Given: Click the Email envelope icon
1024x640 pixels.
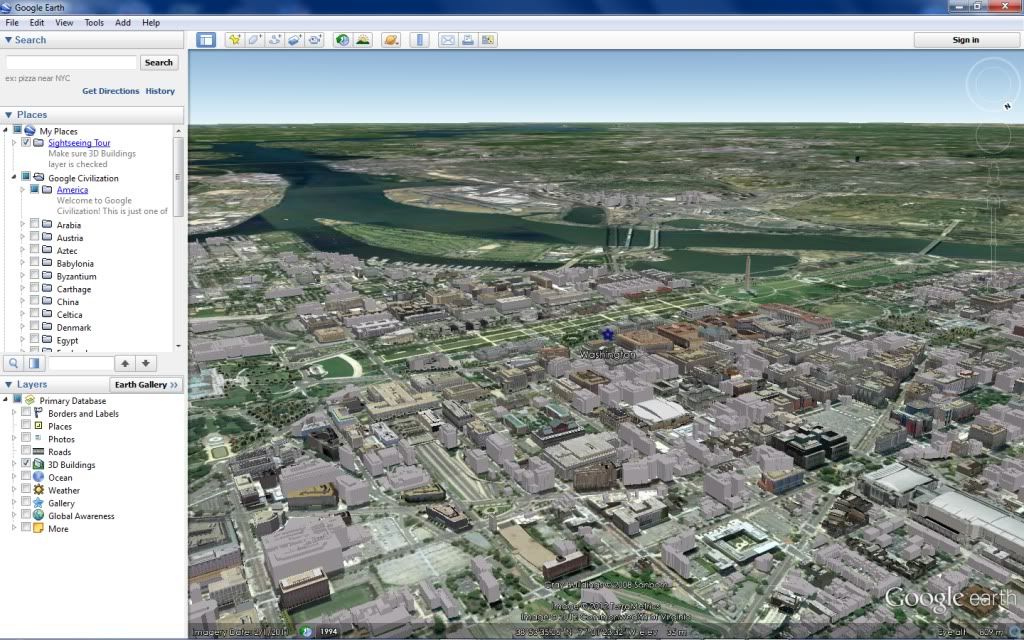Looking at the screenshot, I should (x=447, y=40).
